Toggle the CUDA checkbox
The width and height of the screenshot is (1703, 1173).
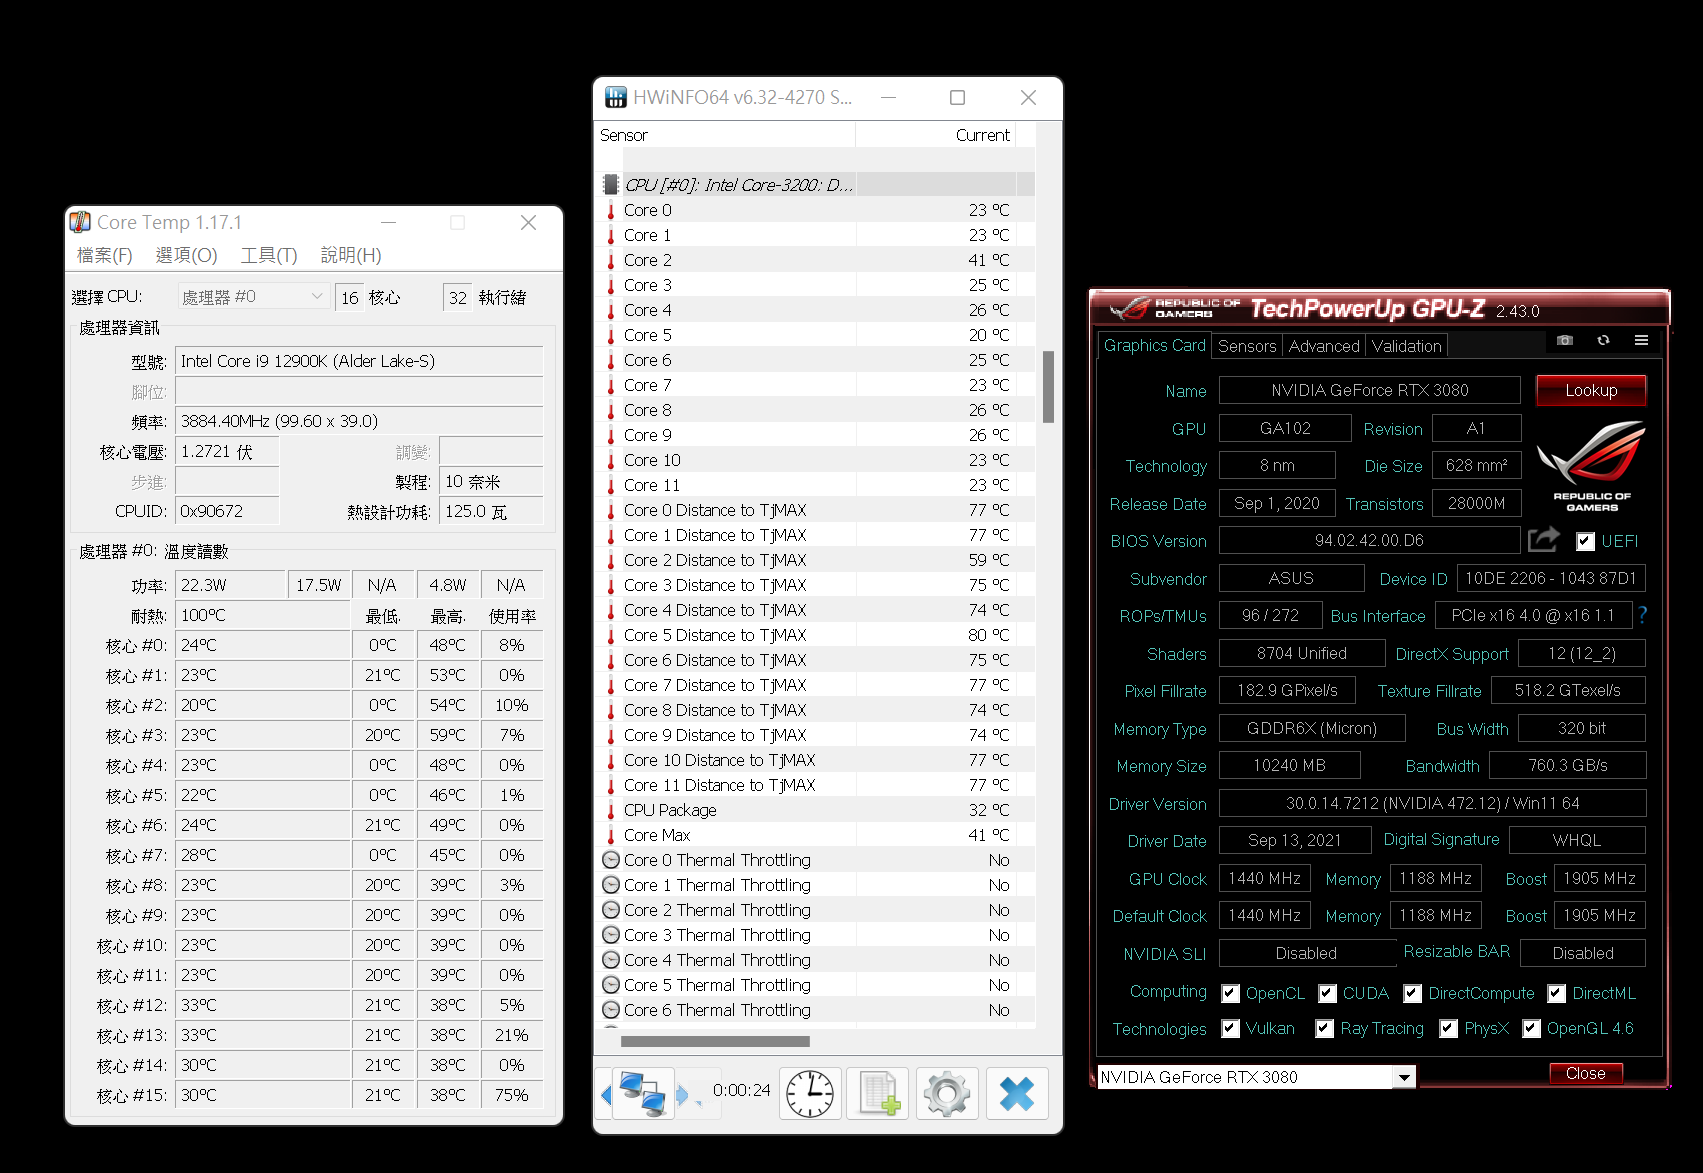click(1327, 993)
